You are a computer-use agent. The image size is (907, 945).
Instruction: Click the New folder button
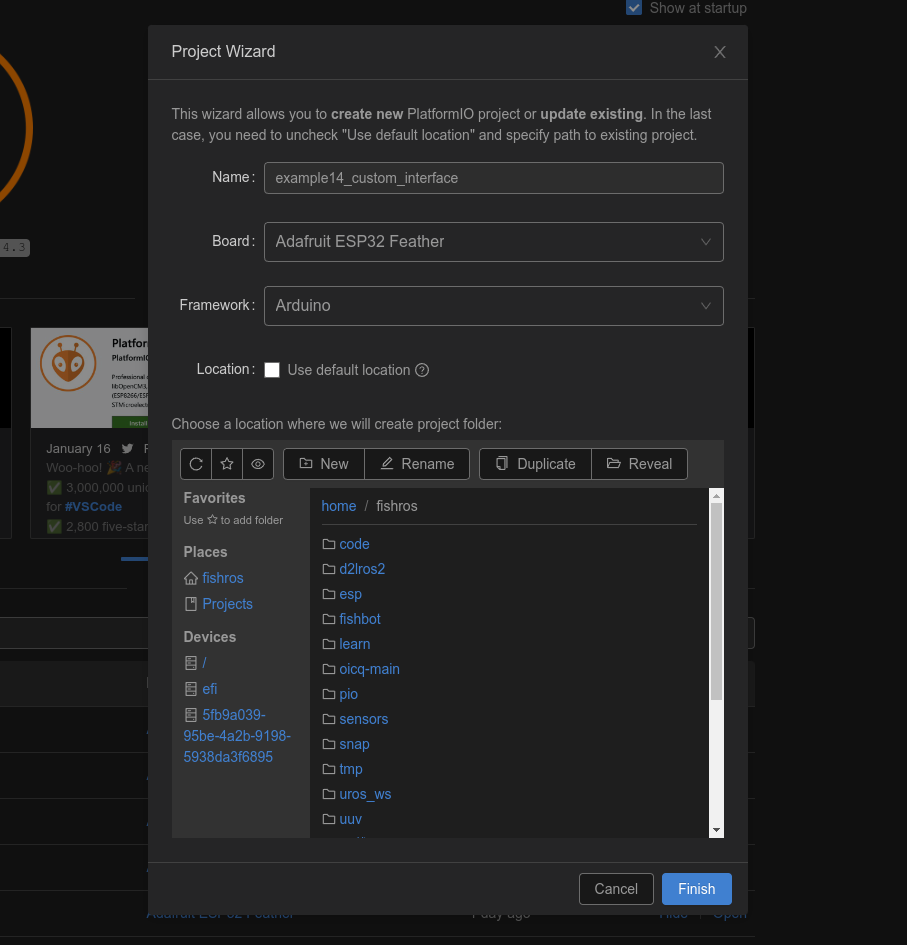(324, 464)
